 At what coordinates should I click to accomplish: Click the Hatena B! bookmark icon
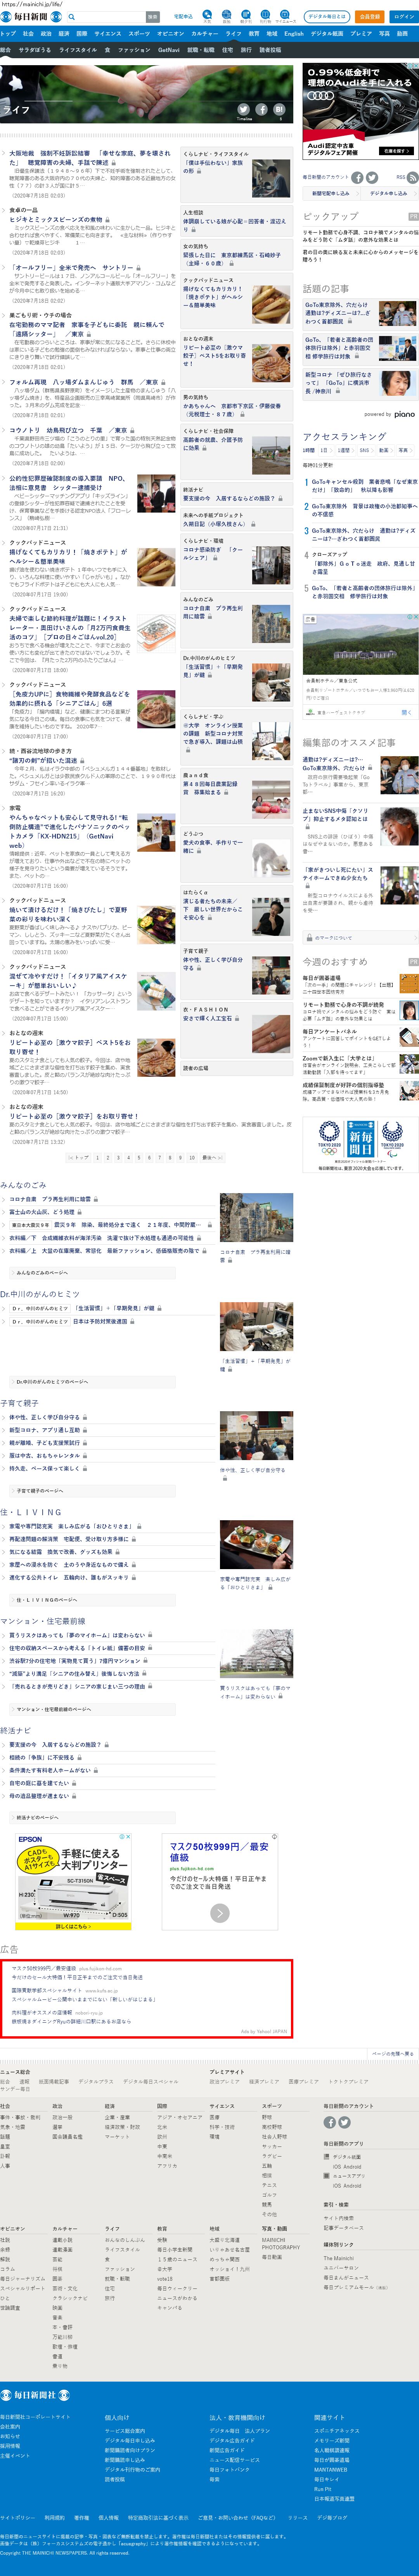[279, 109]
